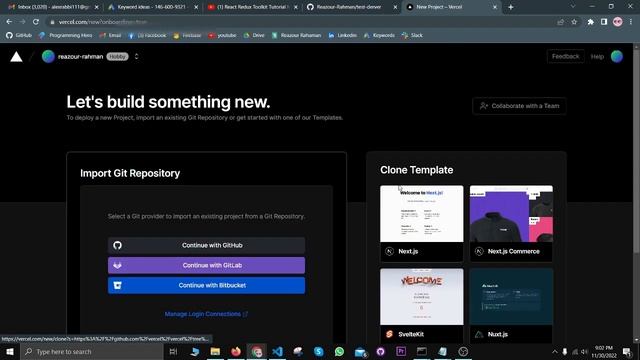Open the Windows Start menu
This screenshot has width=640, height=360.
point(10,351)
